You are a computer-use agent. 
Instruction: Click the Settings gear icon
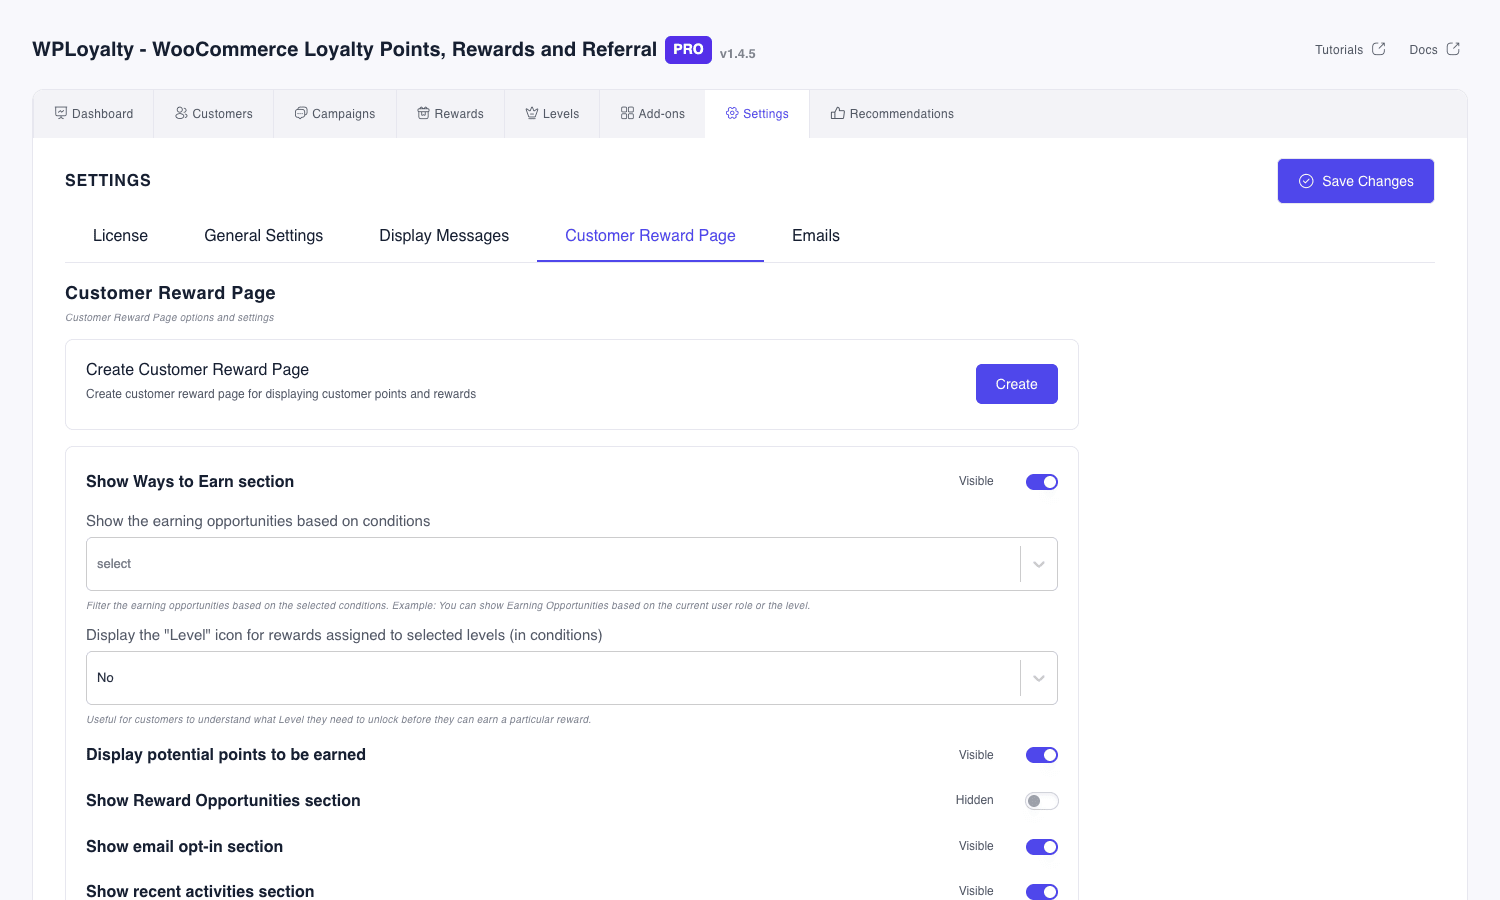[732, 113]
